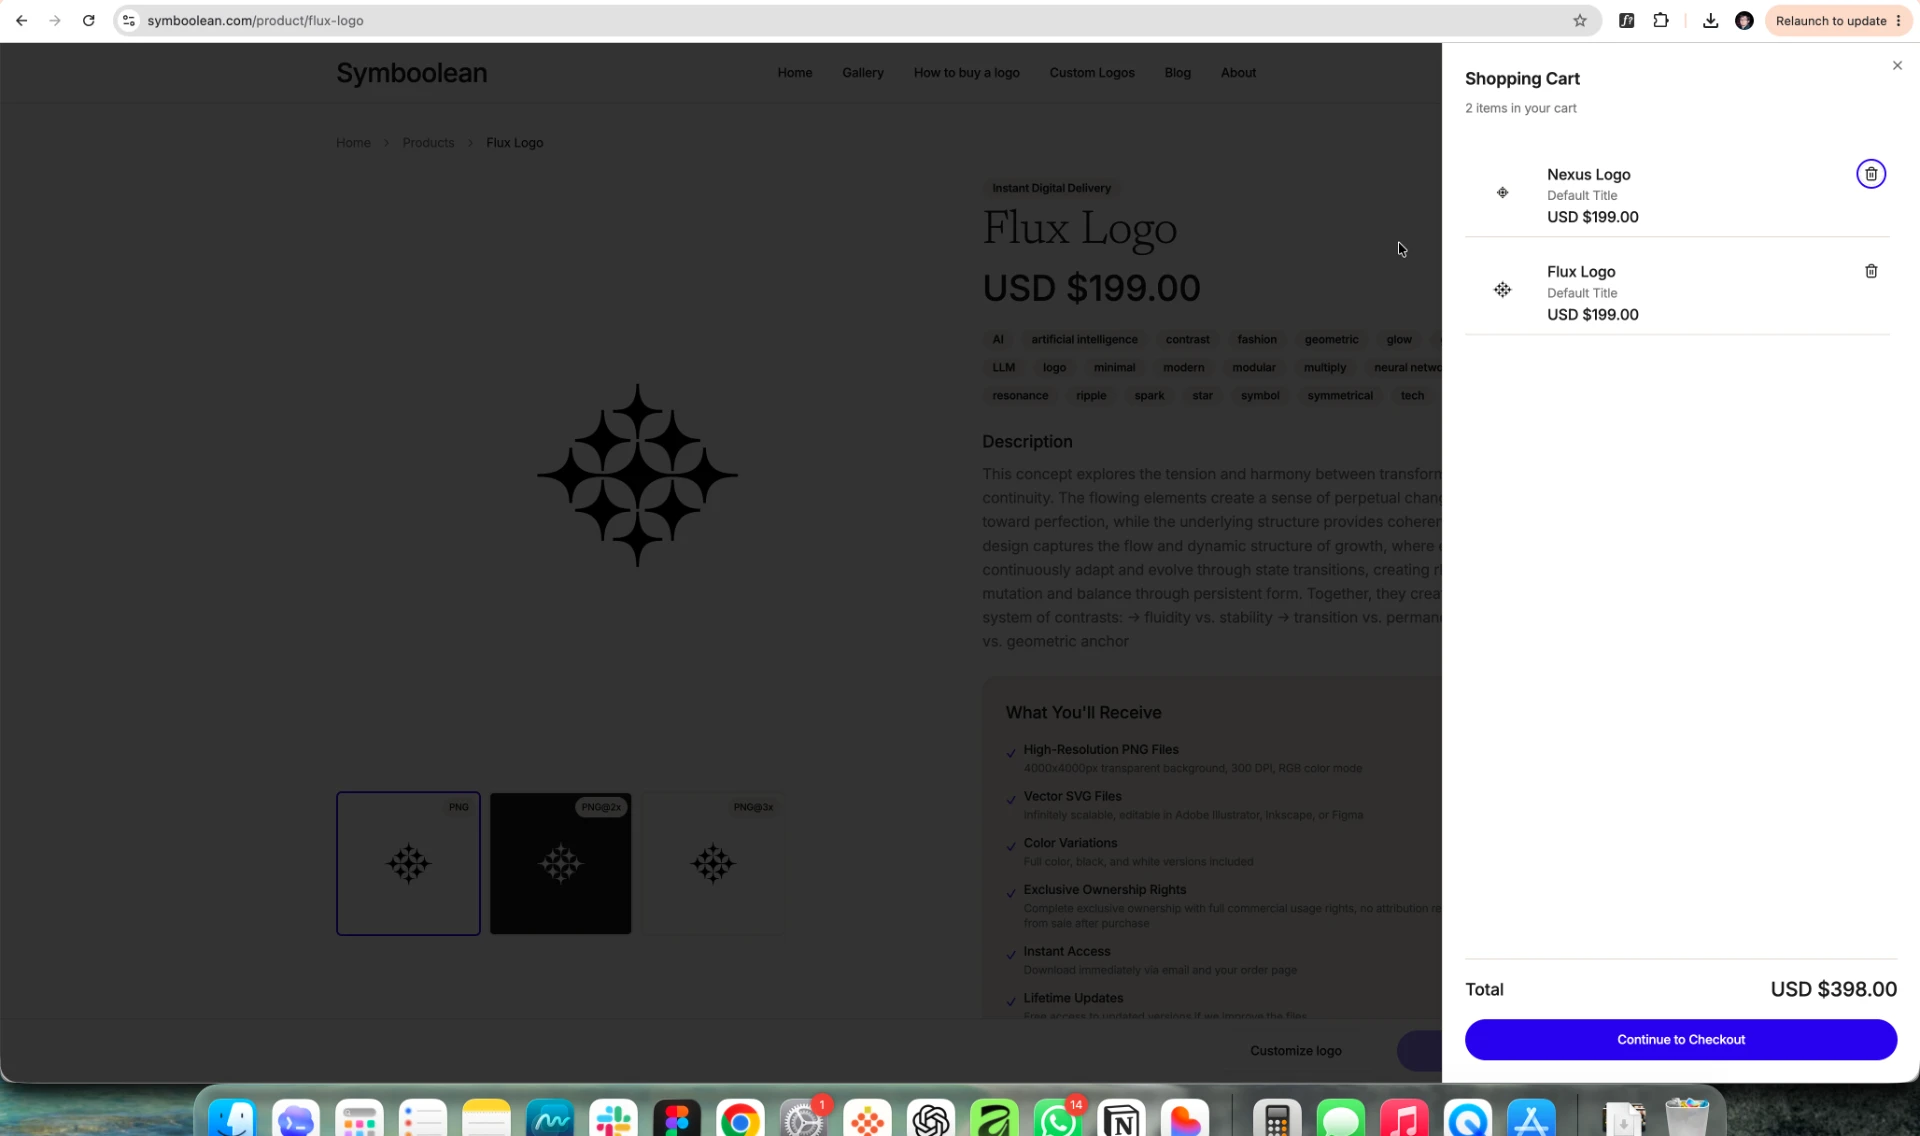Viewport: 1920px width, 1136px height.
Task: Remove Nexus Logo from the cart
Action: (1871, 174)
